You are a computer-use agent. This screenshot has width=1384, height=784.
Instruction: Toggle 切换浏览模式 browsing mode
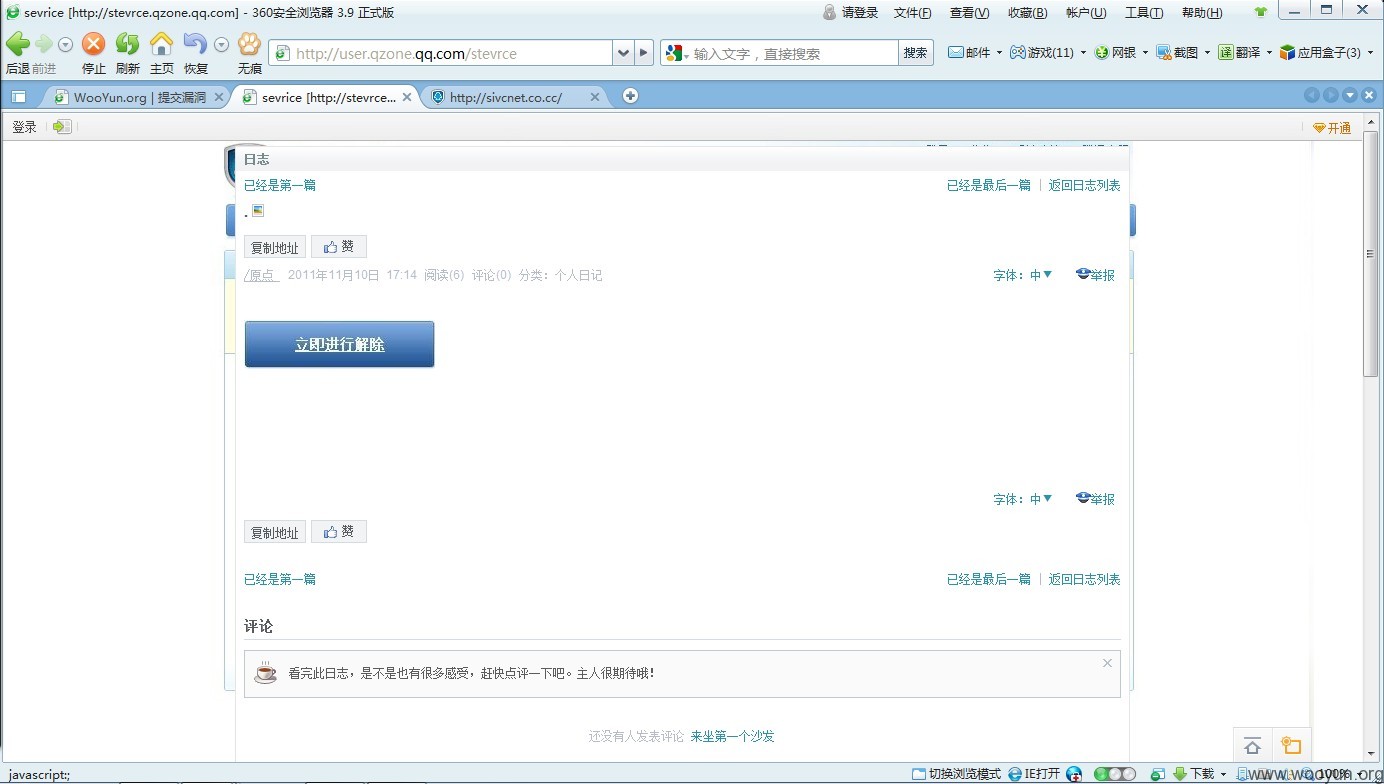pos(956,774)
